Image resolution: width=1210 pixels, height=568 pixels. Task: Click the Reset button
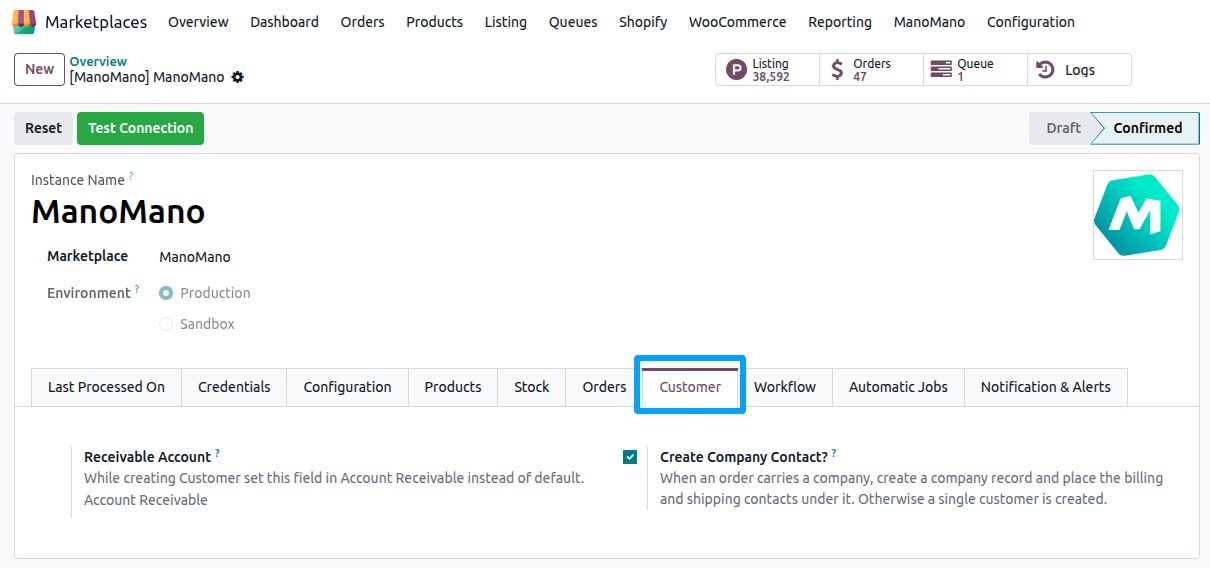tap(43, 128)
